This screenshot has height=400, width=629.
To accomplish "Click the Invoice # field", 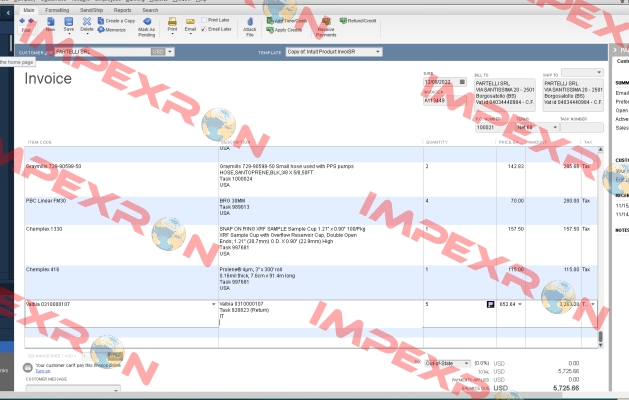I will pyautogui.click(x=444, y=101).
